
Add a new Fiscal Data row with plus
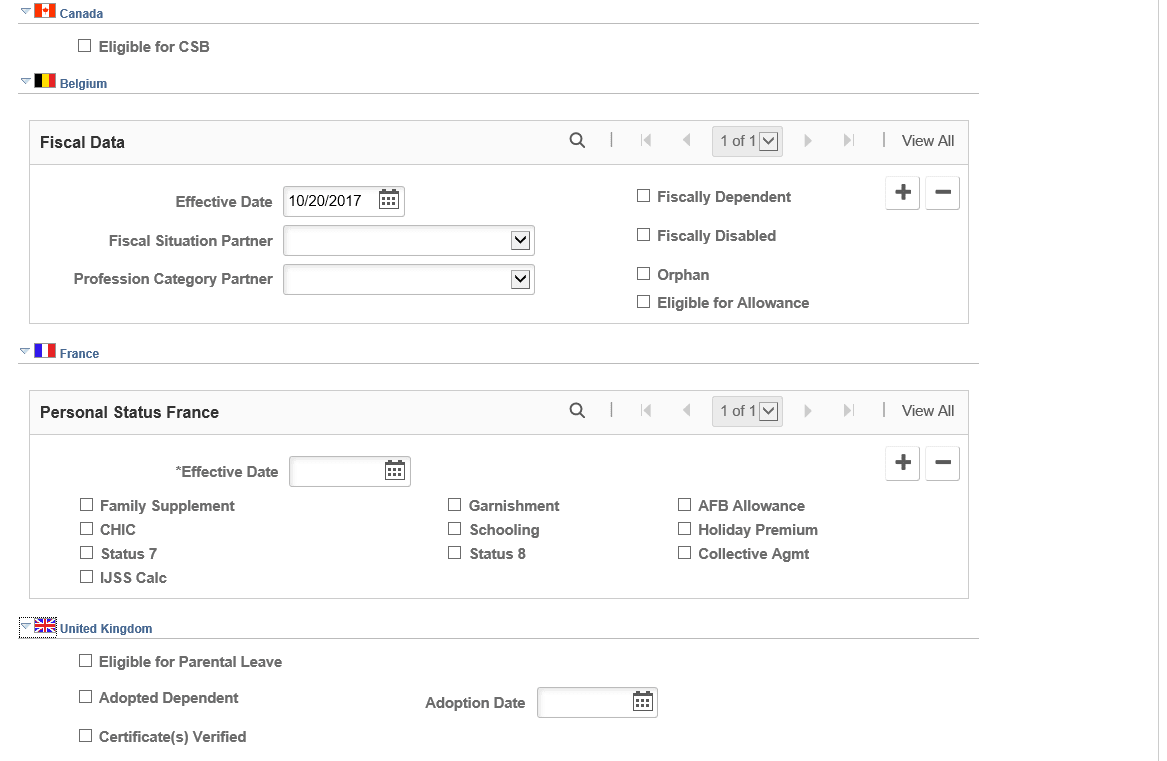point(903,193)
